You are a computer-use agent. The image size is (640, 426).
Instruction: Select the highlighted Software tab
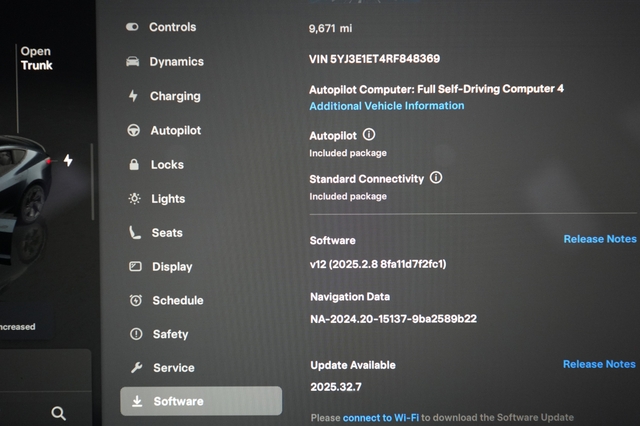(x=201, y=401)
